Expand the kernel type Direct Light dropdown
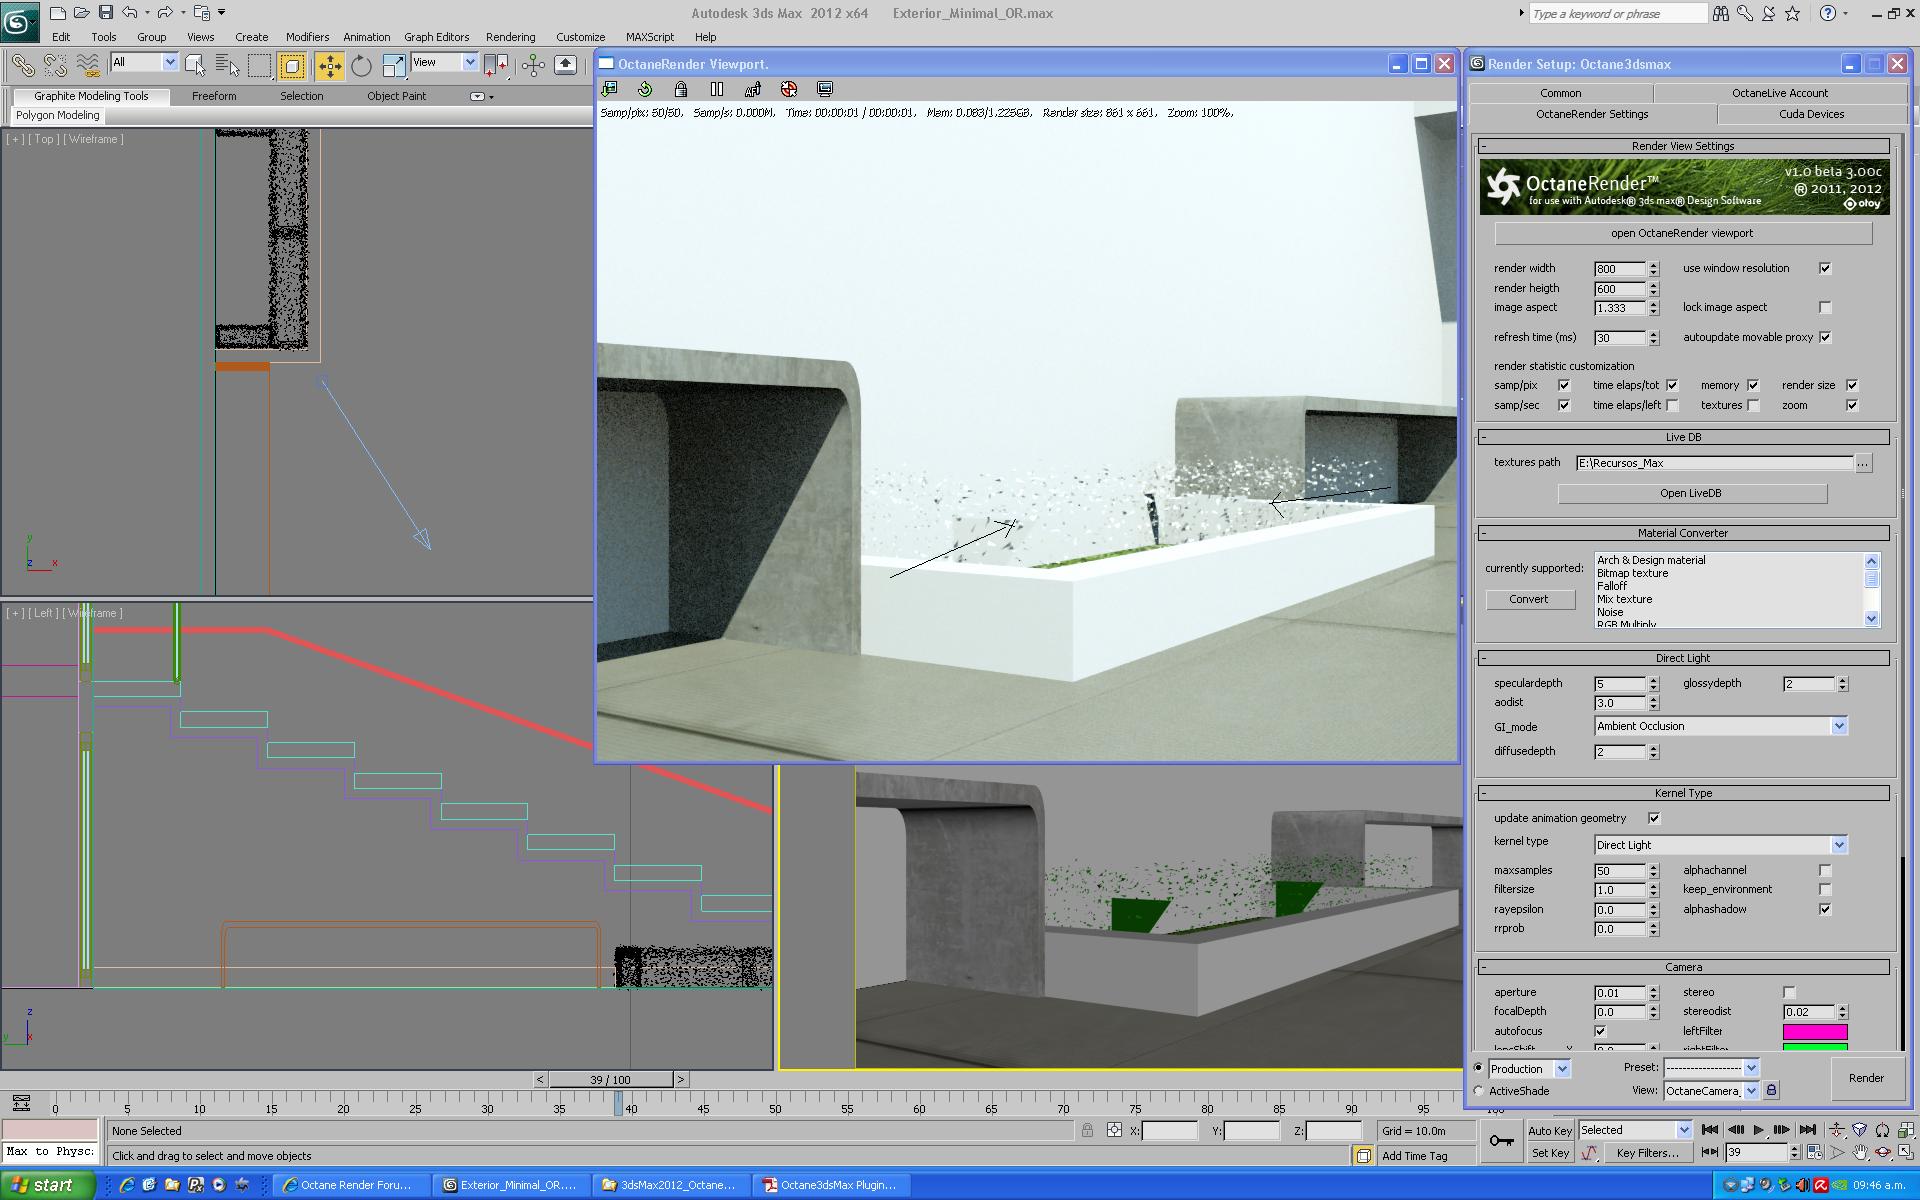Image resolution: width=1920 pixels, height=1200 pixels. pyautogui.click(x=1838, y=845)
